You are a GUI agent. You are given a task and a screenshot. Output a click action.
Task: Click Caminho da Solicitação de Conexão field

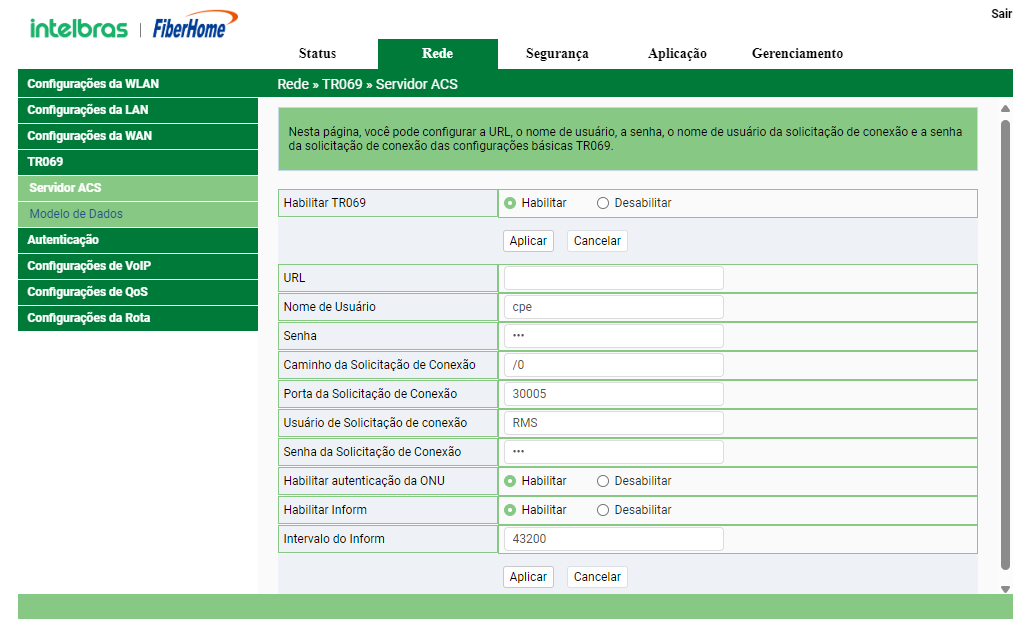coord(613,365)
